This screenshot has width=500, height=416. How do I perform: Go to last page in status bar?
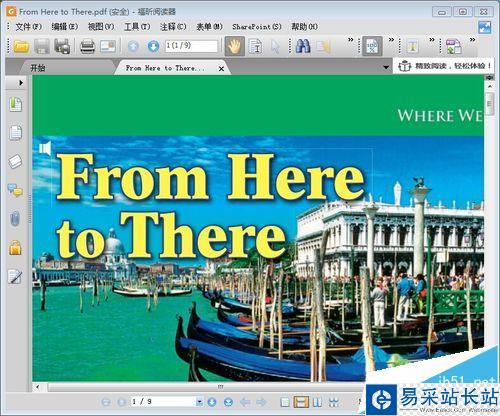tap(229, 402)
